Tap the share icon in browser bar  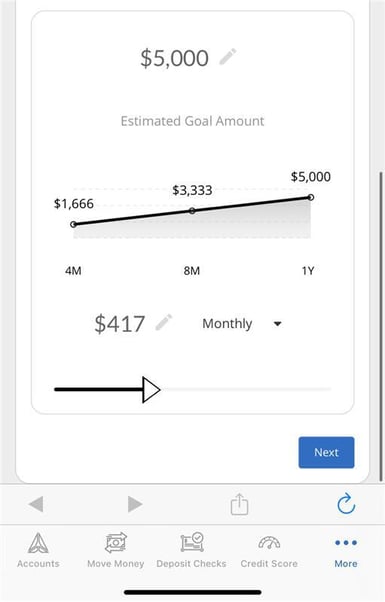click(x=240, y=504)
